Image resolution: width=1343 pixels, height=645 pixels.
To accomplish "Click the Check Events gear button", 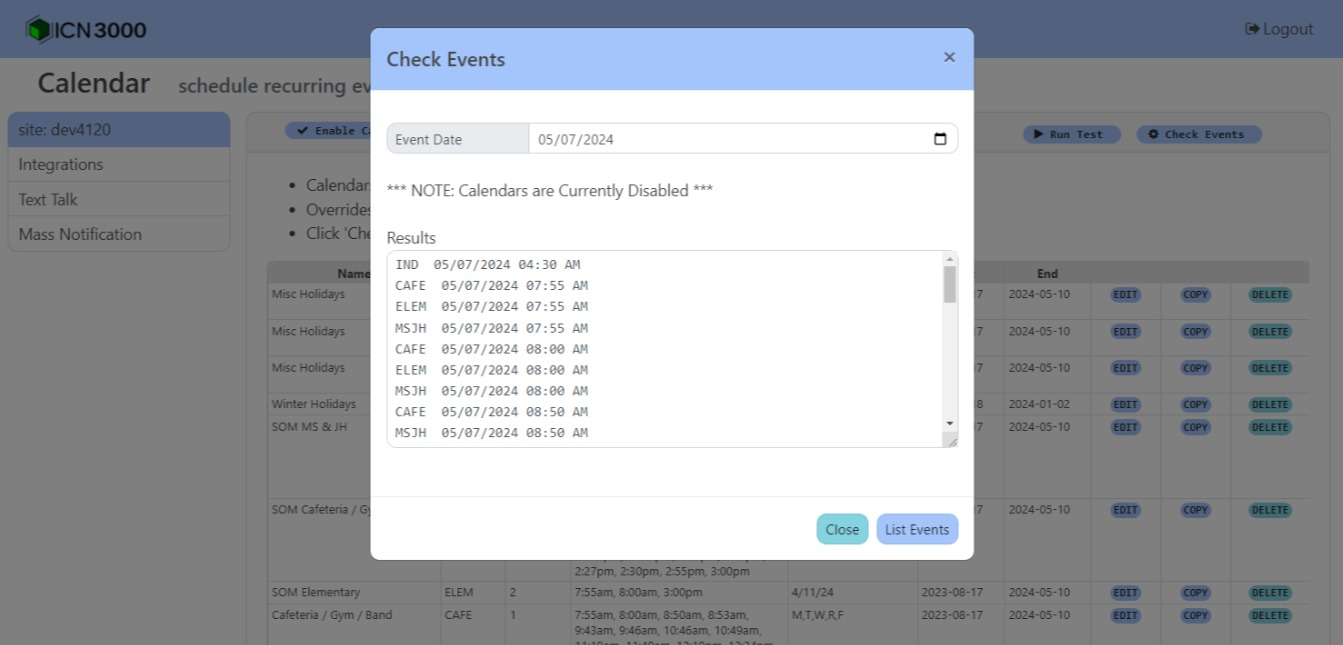I will coord(1198,134).
